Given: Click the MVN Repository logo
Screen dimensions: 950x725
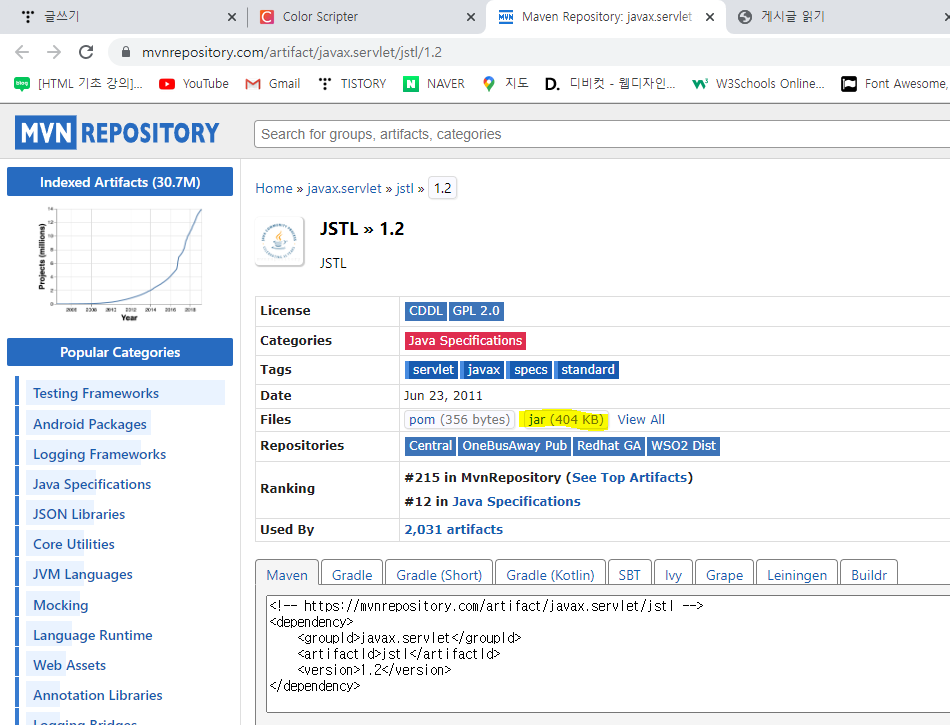Looking at the screenshot, I should 118,133.
